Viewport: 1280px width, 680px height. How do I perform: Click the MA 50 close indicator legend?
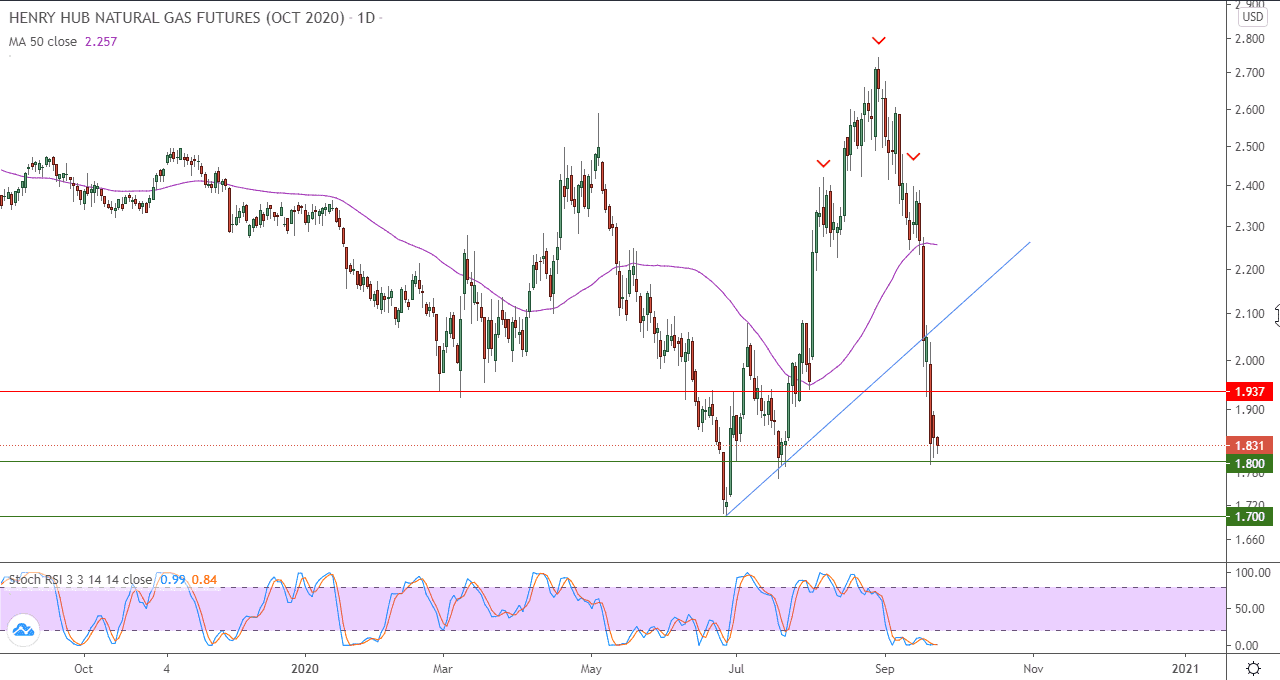point(43,42)
